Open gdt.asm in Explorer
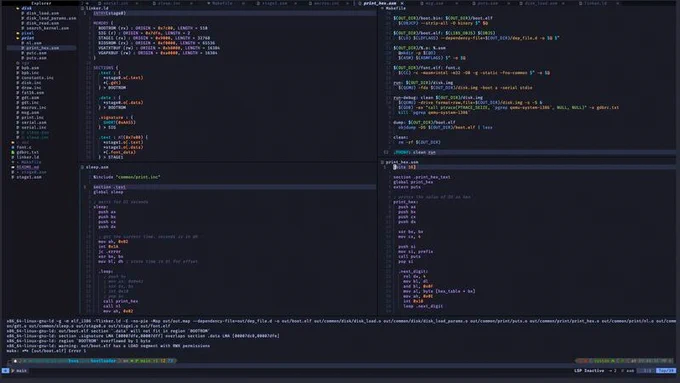 30,98
